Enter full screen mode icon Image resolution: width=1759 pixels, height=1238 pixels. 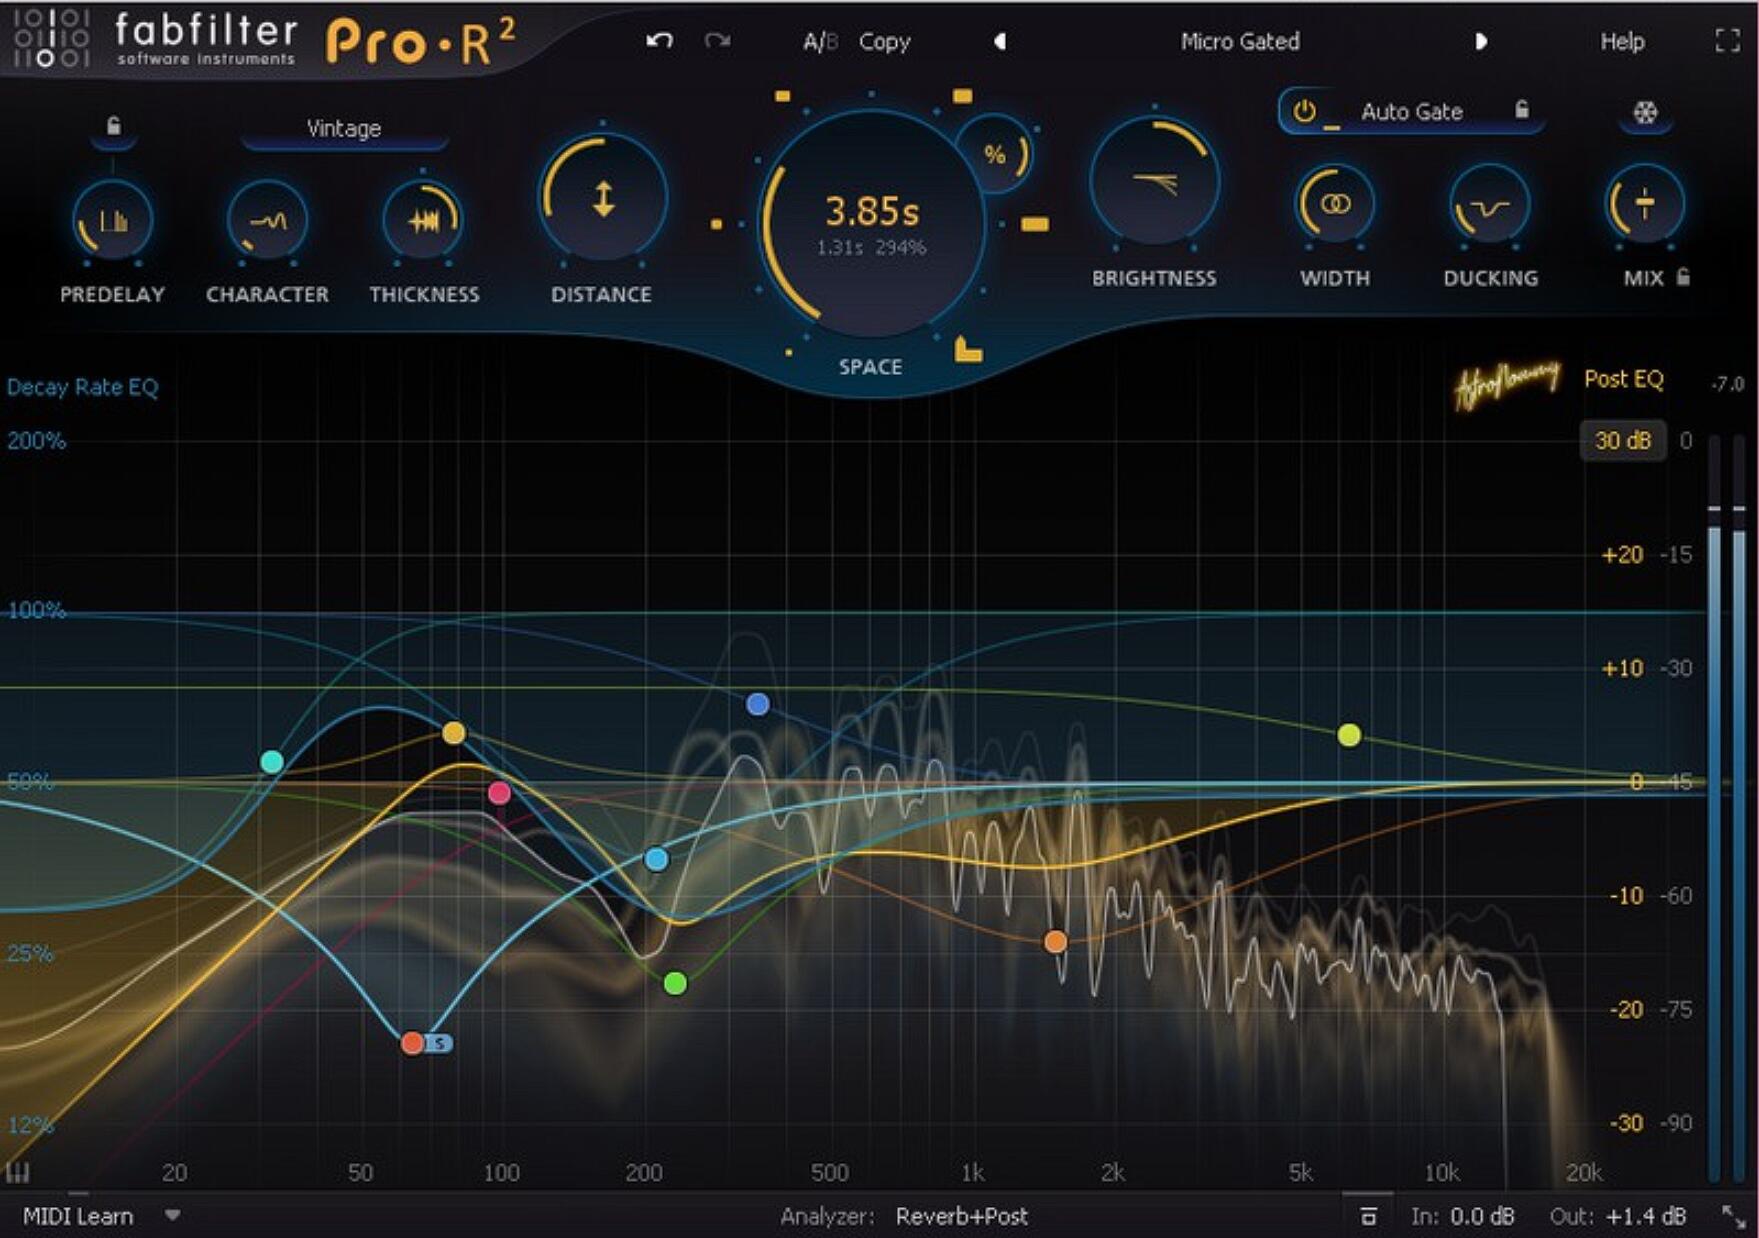click(1727, 41)
